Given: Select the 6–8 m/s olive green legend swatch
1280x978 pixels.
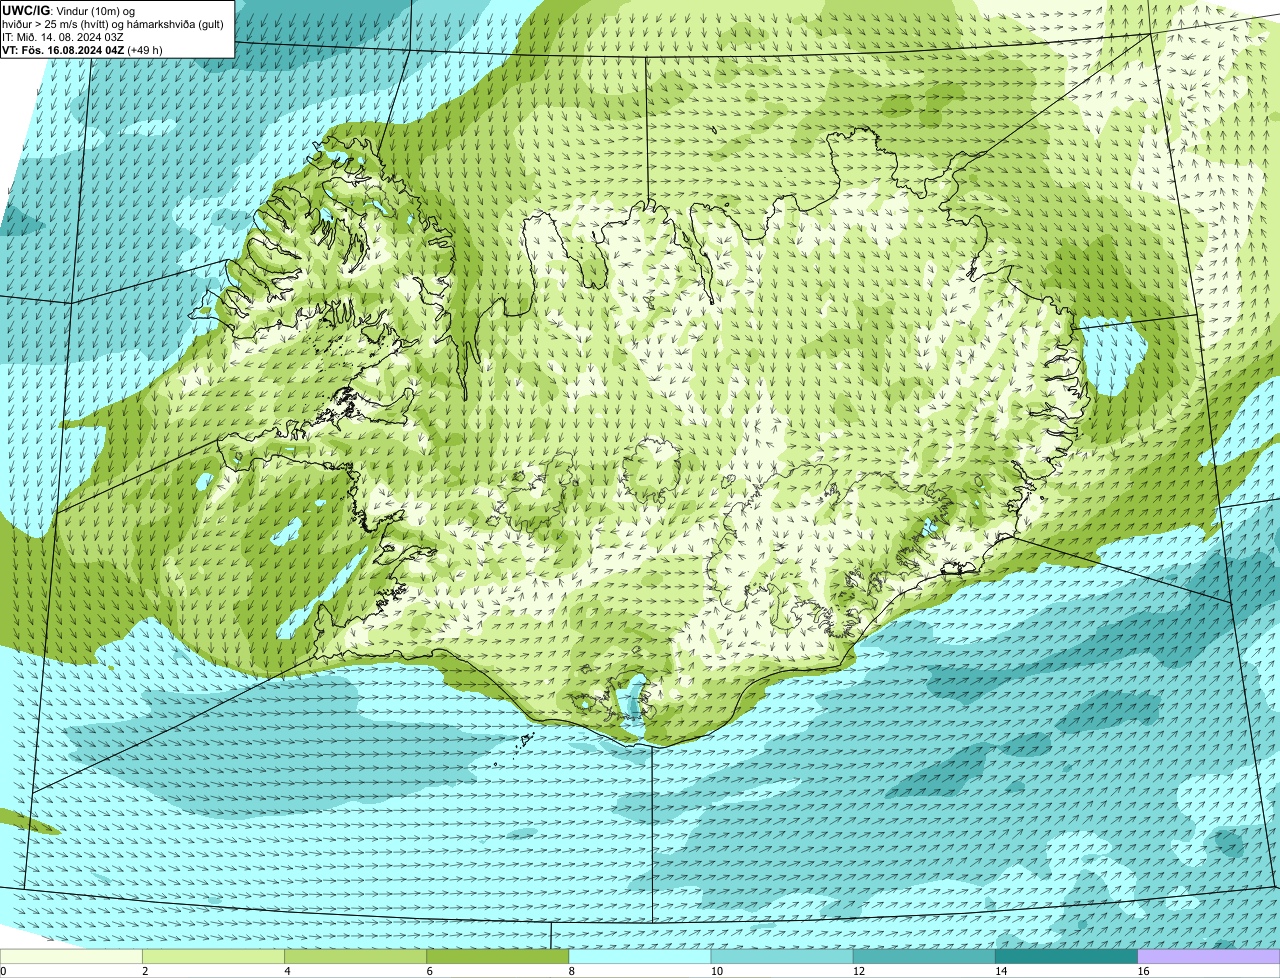Looking at the screenshot, I should pyautogui.click(x=498, y=957).
